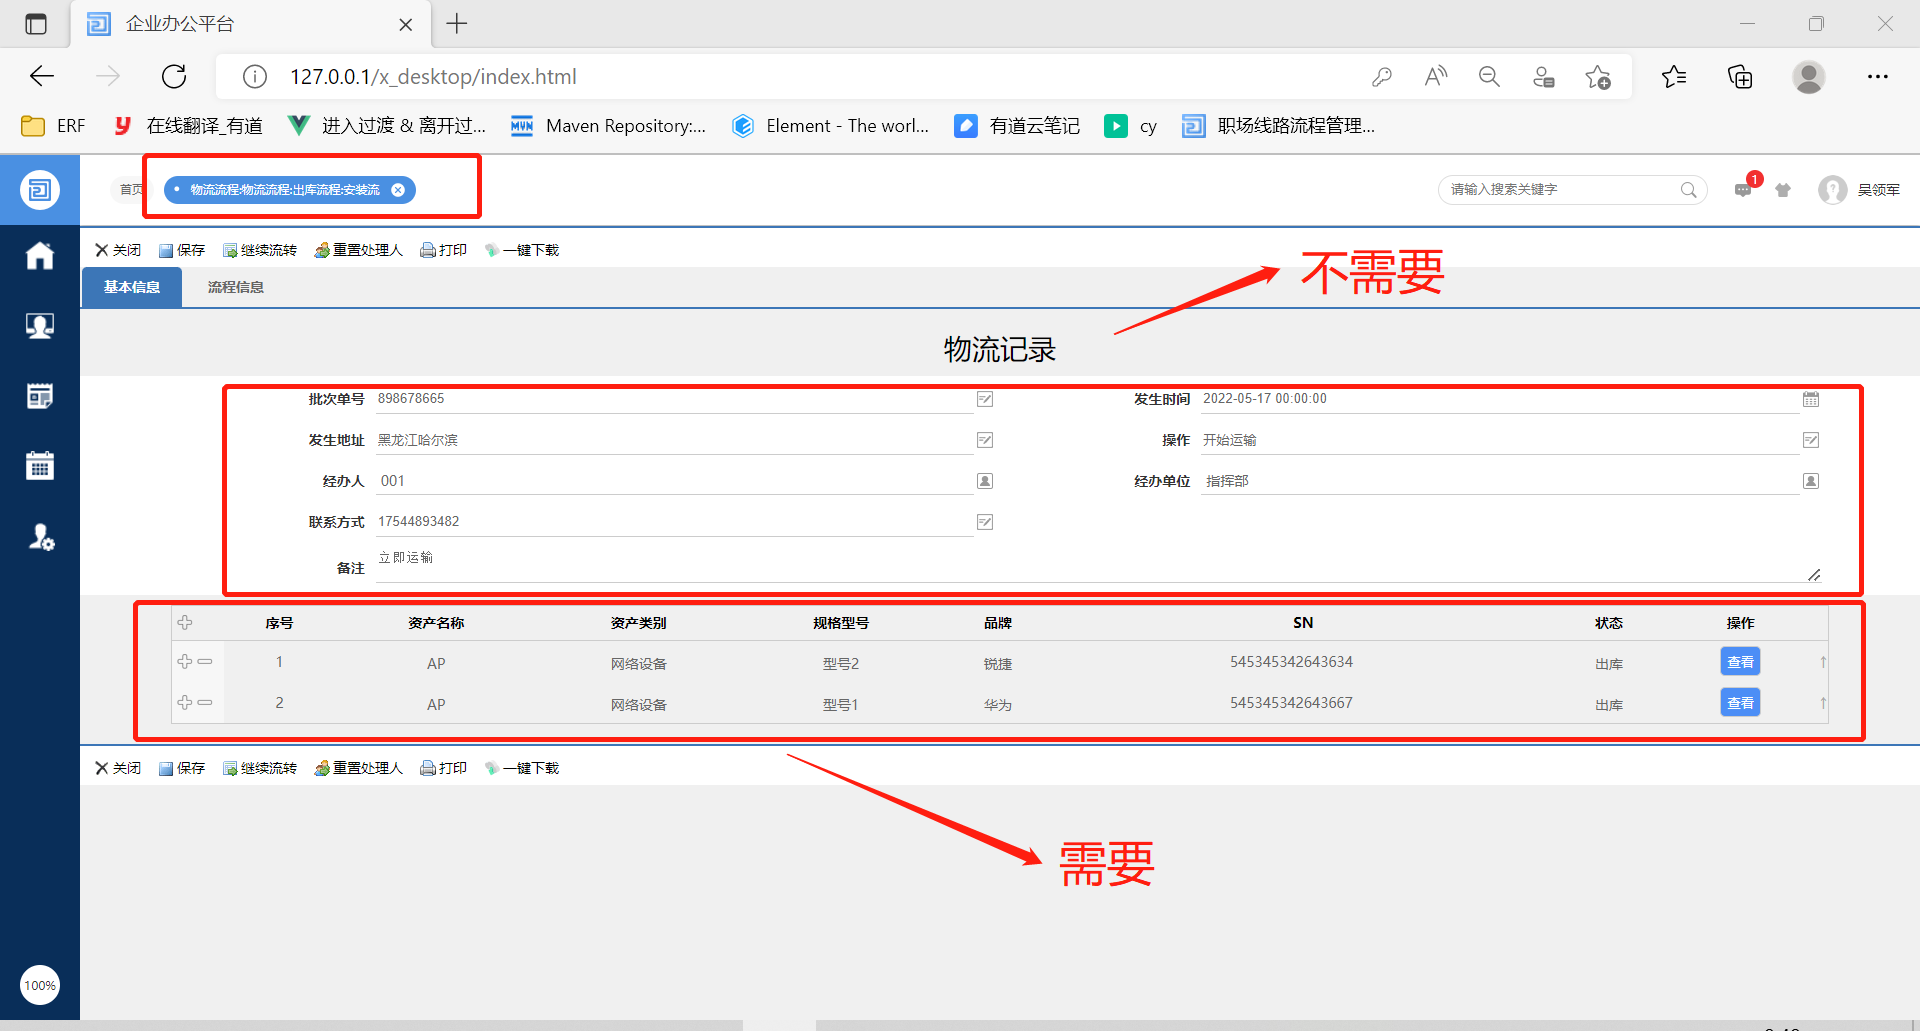Click the person picker icon beside 经办人

point(985,481)
